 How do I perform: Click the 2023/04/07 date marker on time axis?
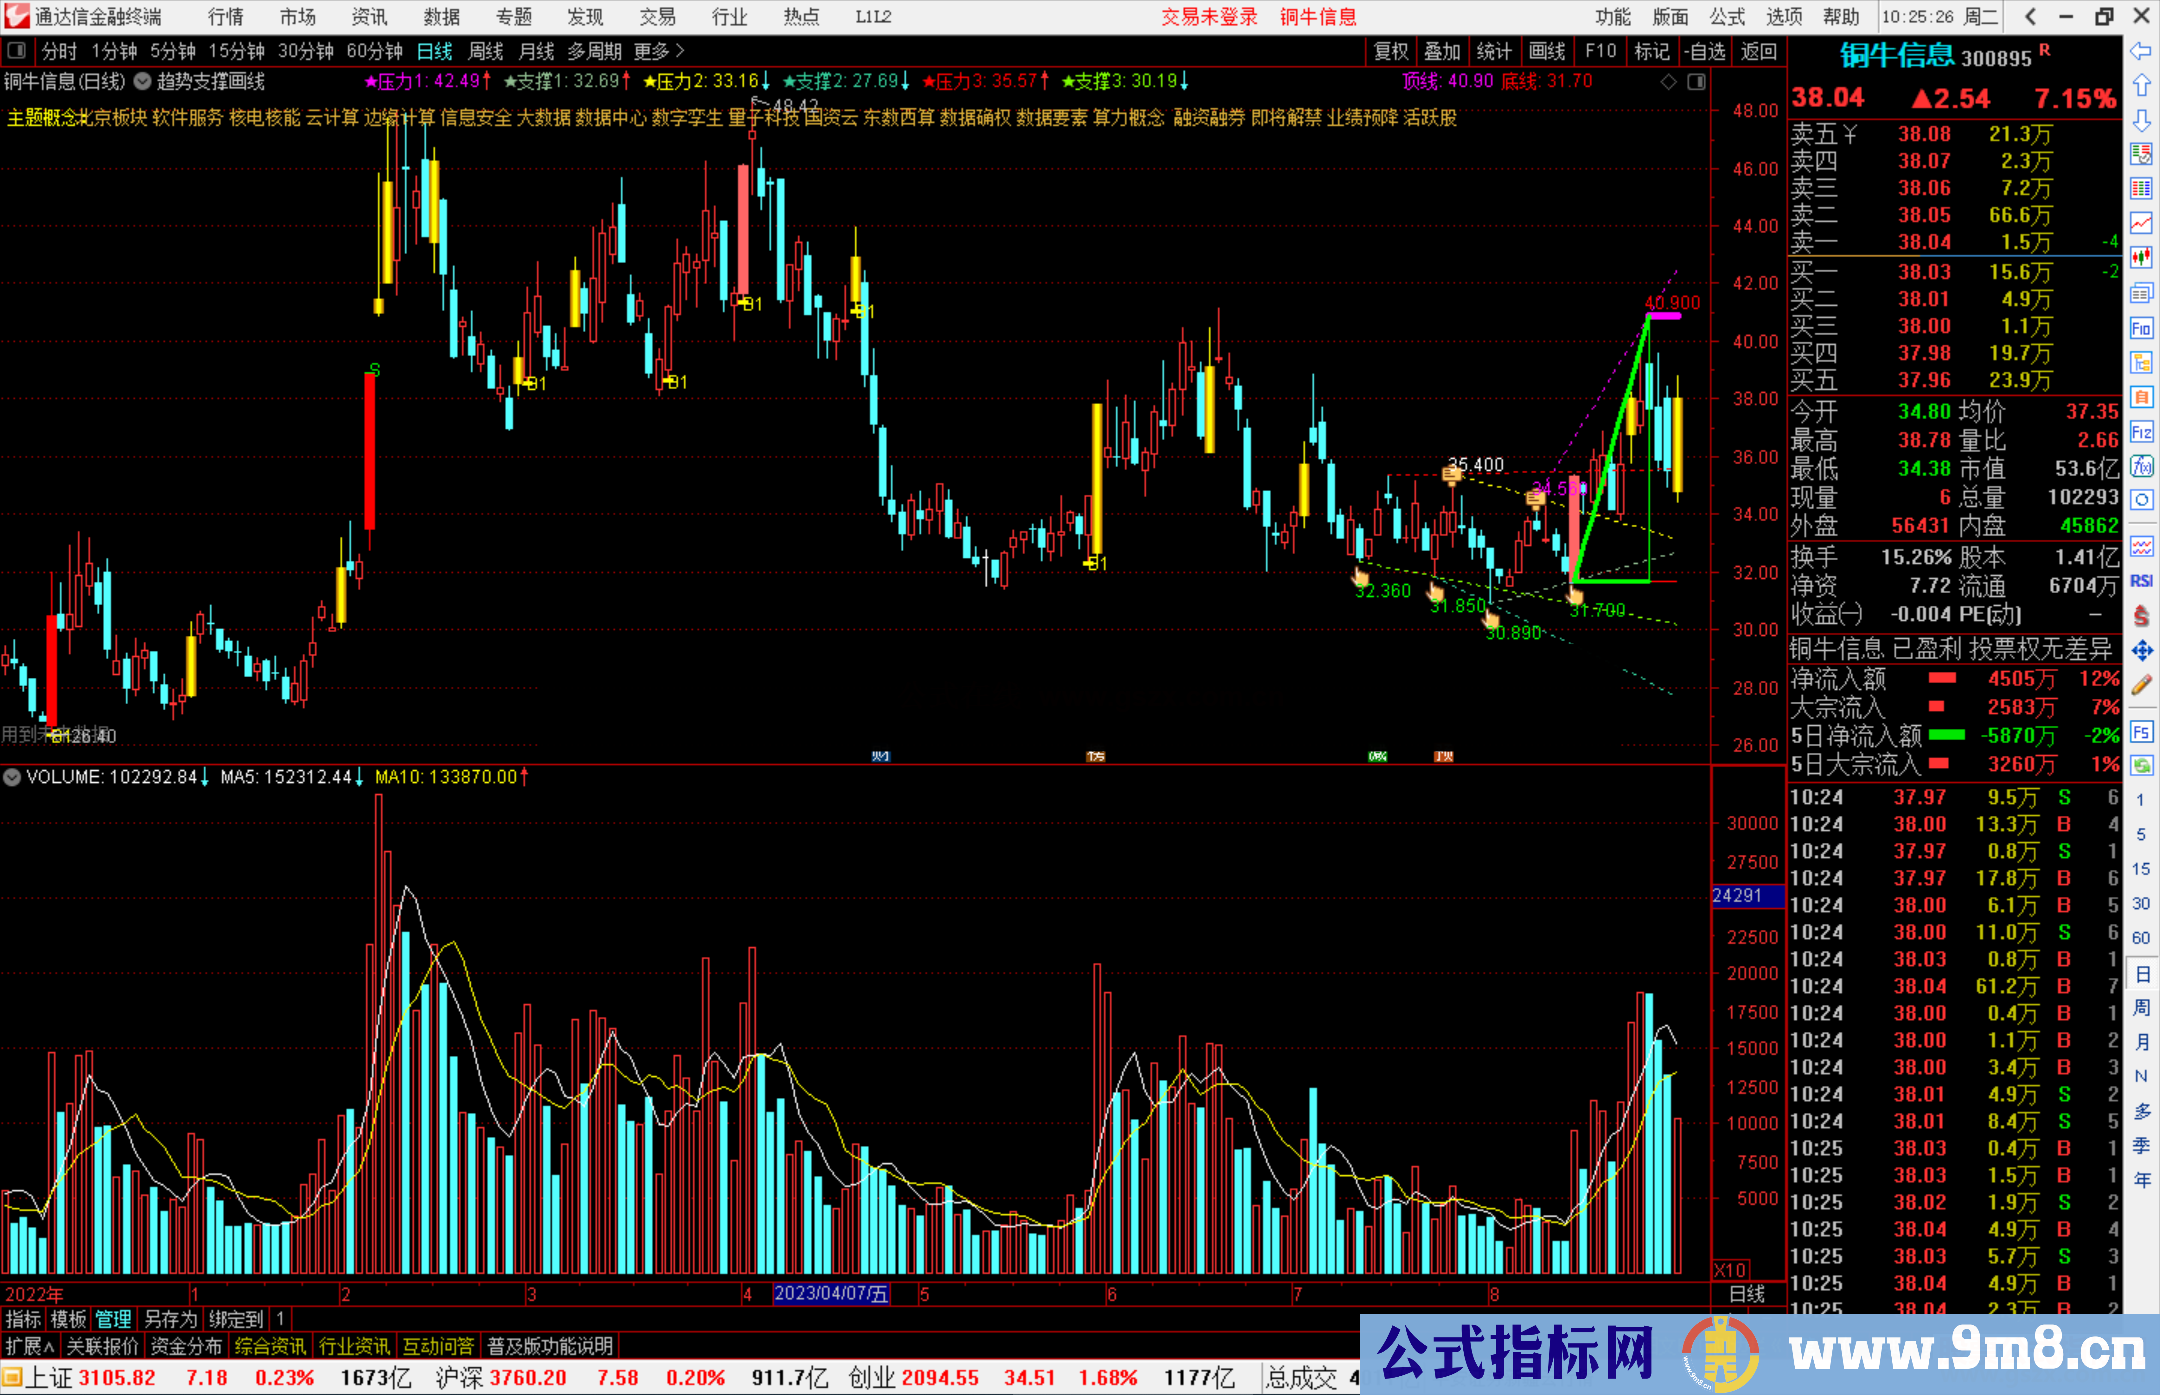[x=831, y=1294]
